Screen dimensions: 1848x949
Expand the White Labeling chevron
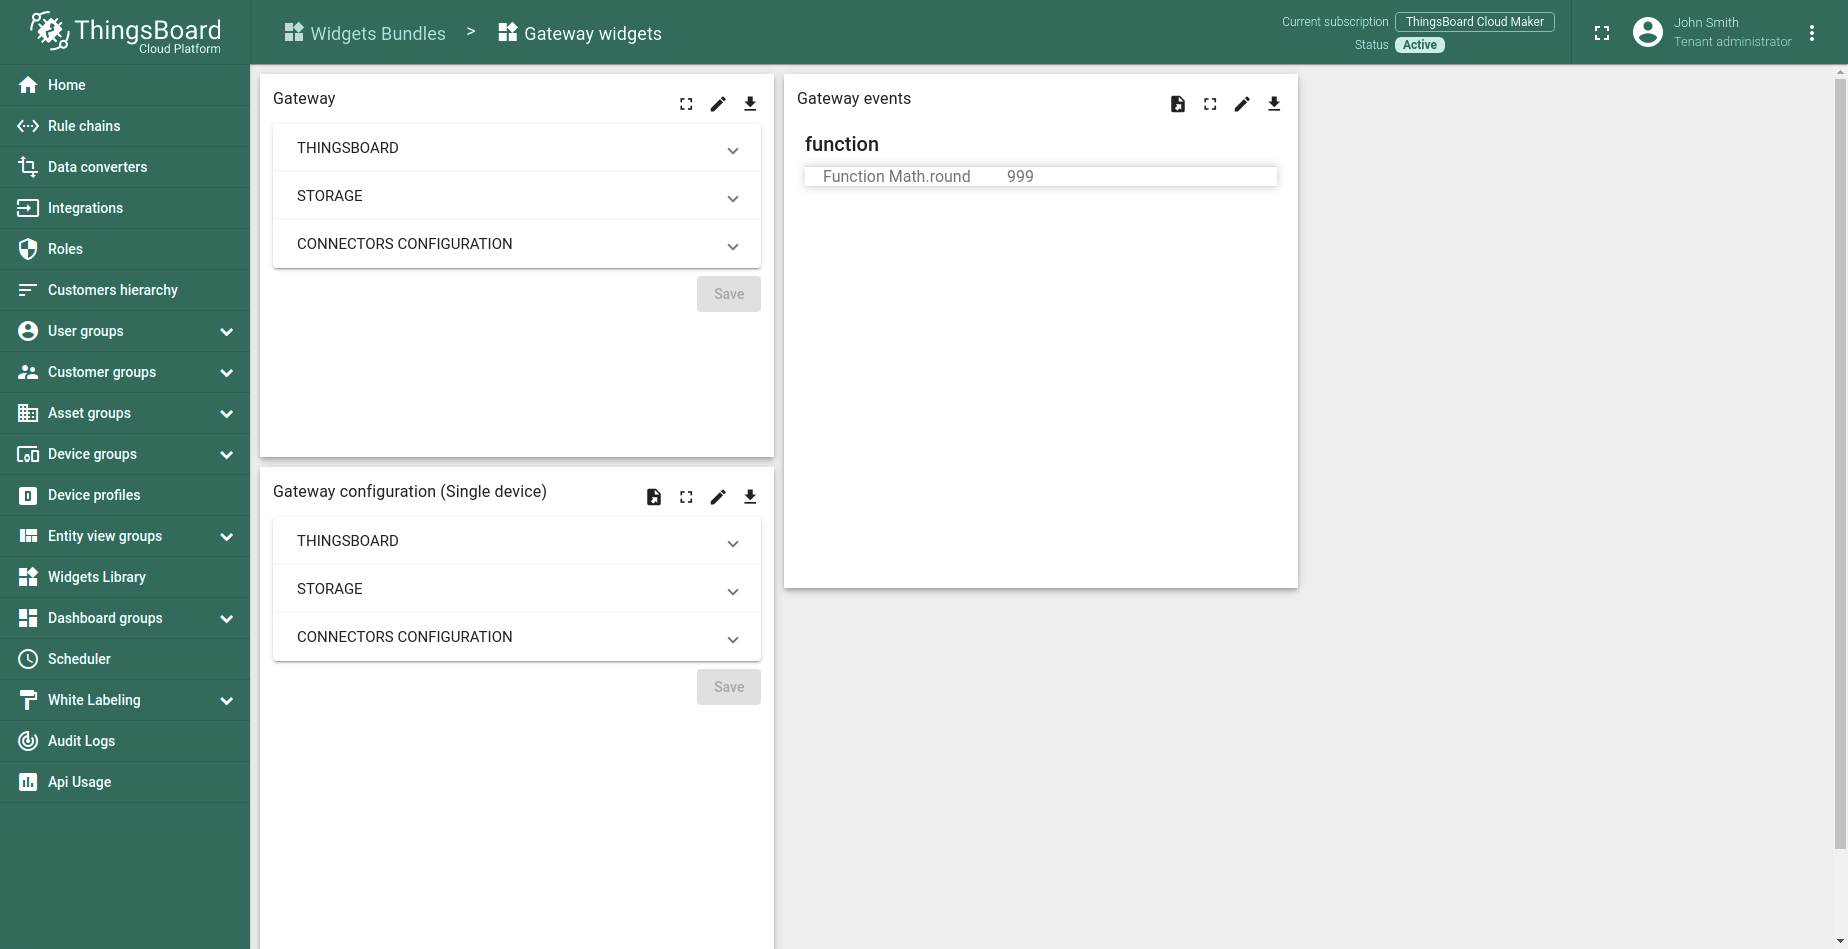tap(227, 701)
